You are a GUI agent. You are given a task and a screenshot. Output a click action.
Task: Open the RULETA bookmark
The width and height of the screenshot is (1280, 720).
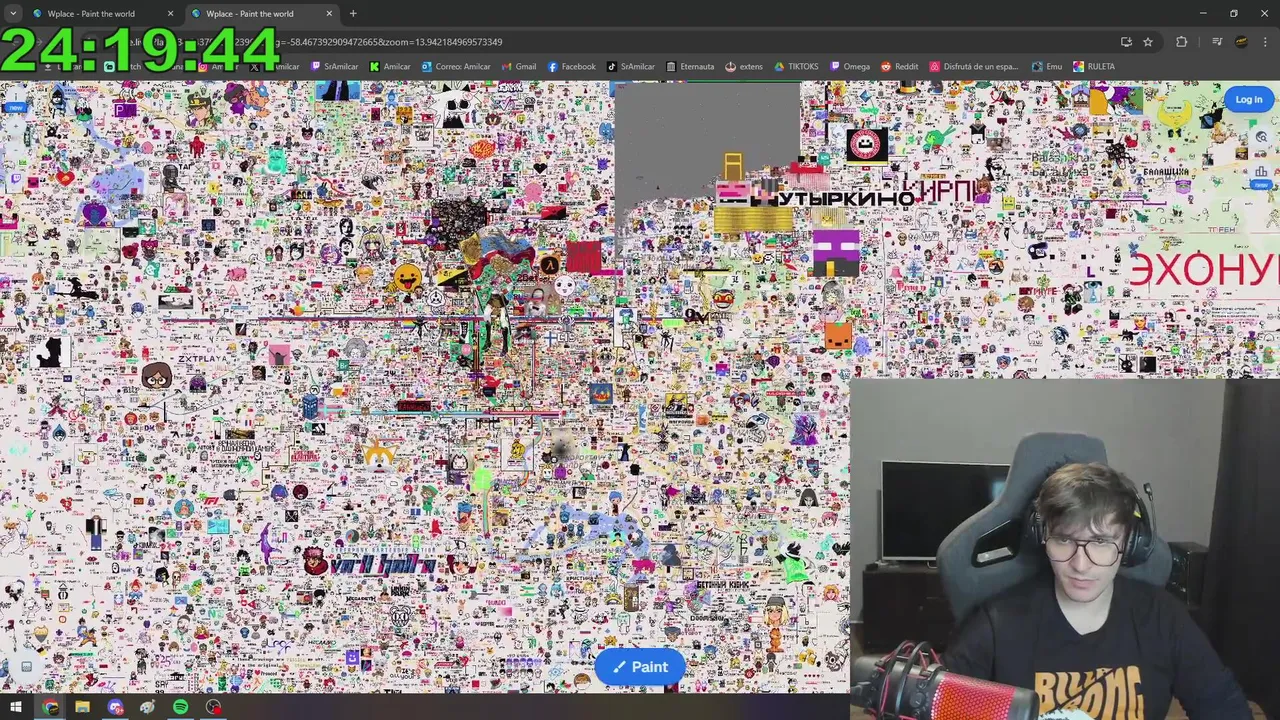[1093, 67]
